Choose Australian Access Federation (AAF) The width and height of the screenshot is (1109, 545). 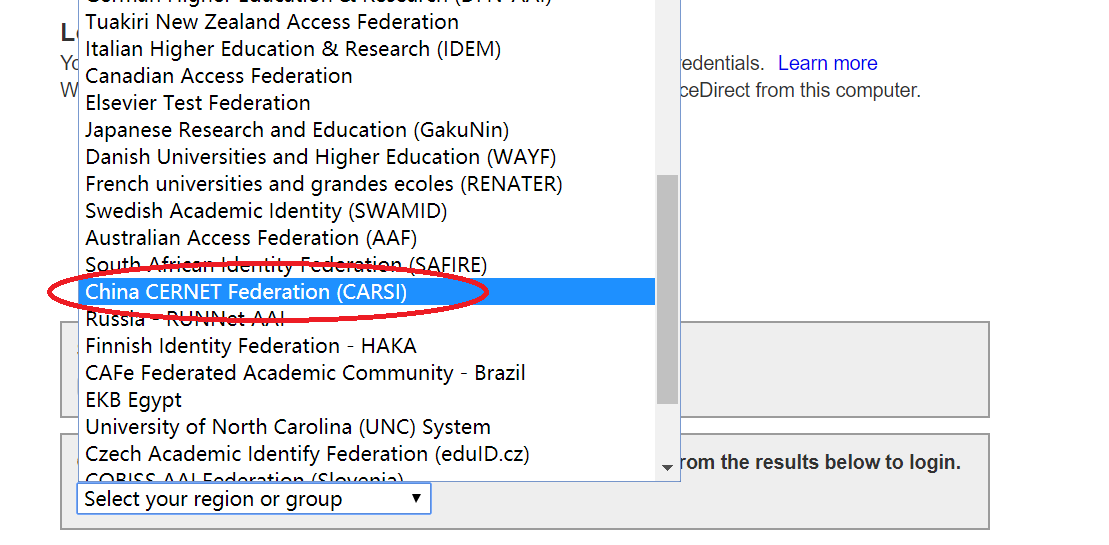click(x=251, y=238)
